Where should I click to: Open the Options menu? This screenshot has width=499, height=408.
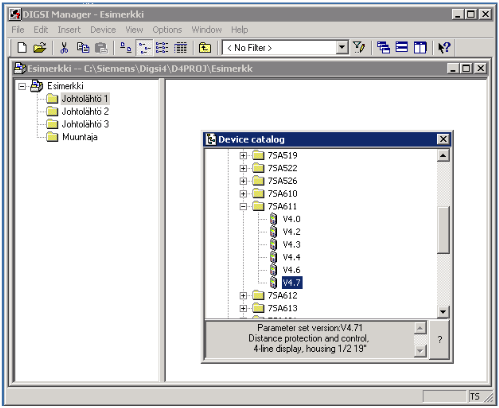tap(167, 30)
